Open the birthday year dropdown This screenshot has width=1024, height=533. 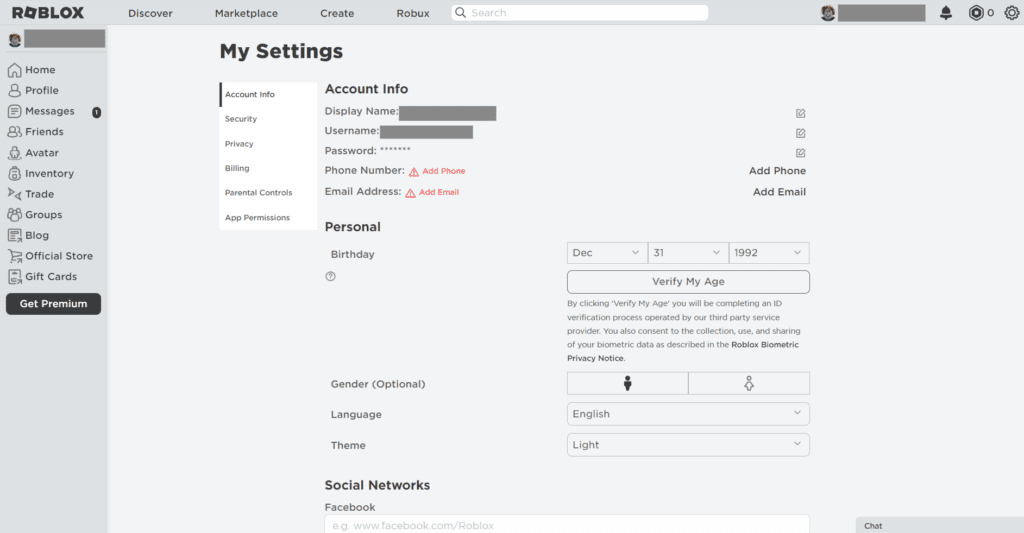[x=769, y=253]
